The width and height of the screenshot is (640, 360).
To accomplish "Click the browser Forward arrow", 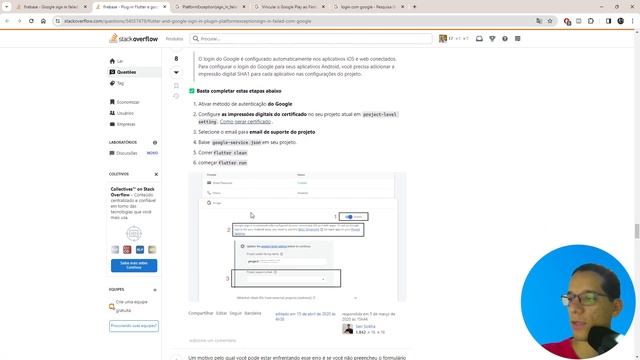I will pos(19,21).
